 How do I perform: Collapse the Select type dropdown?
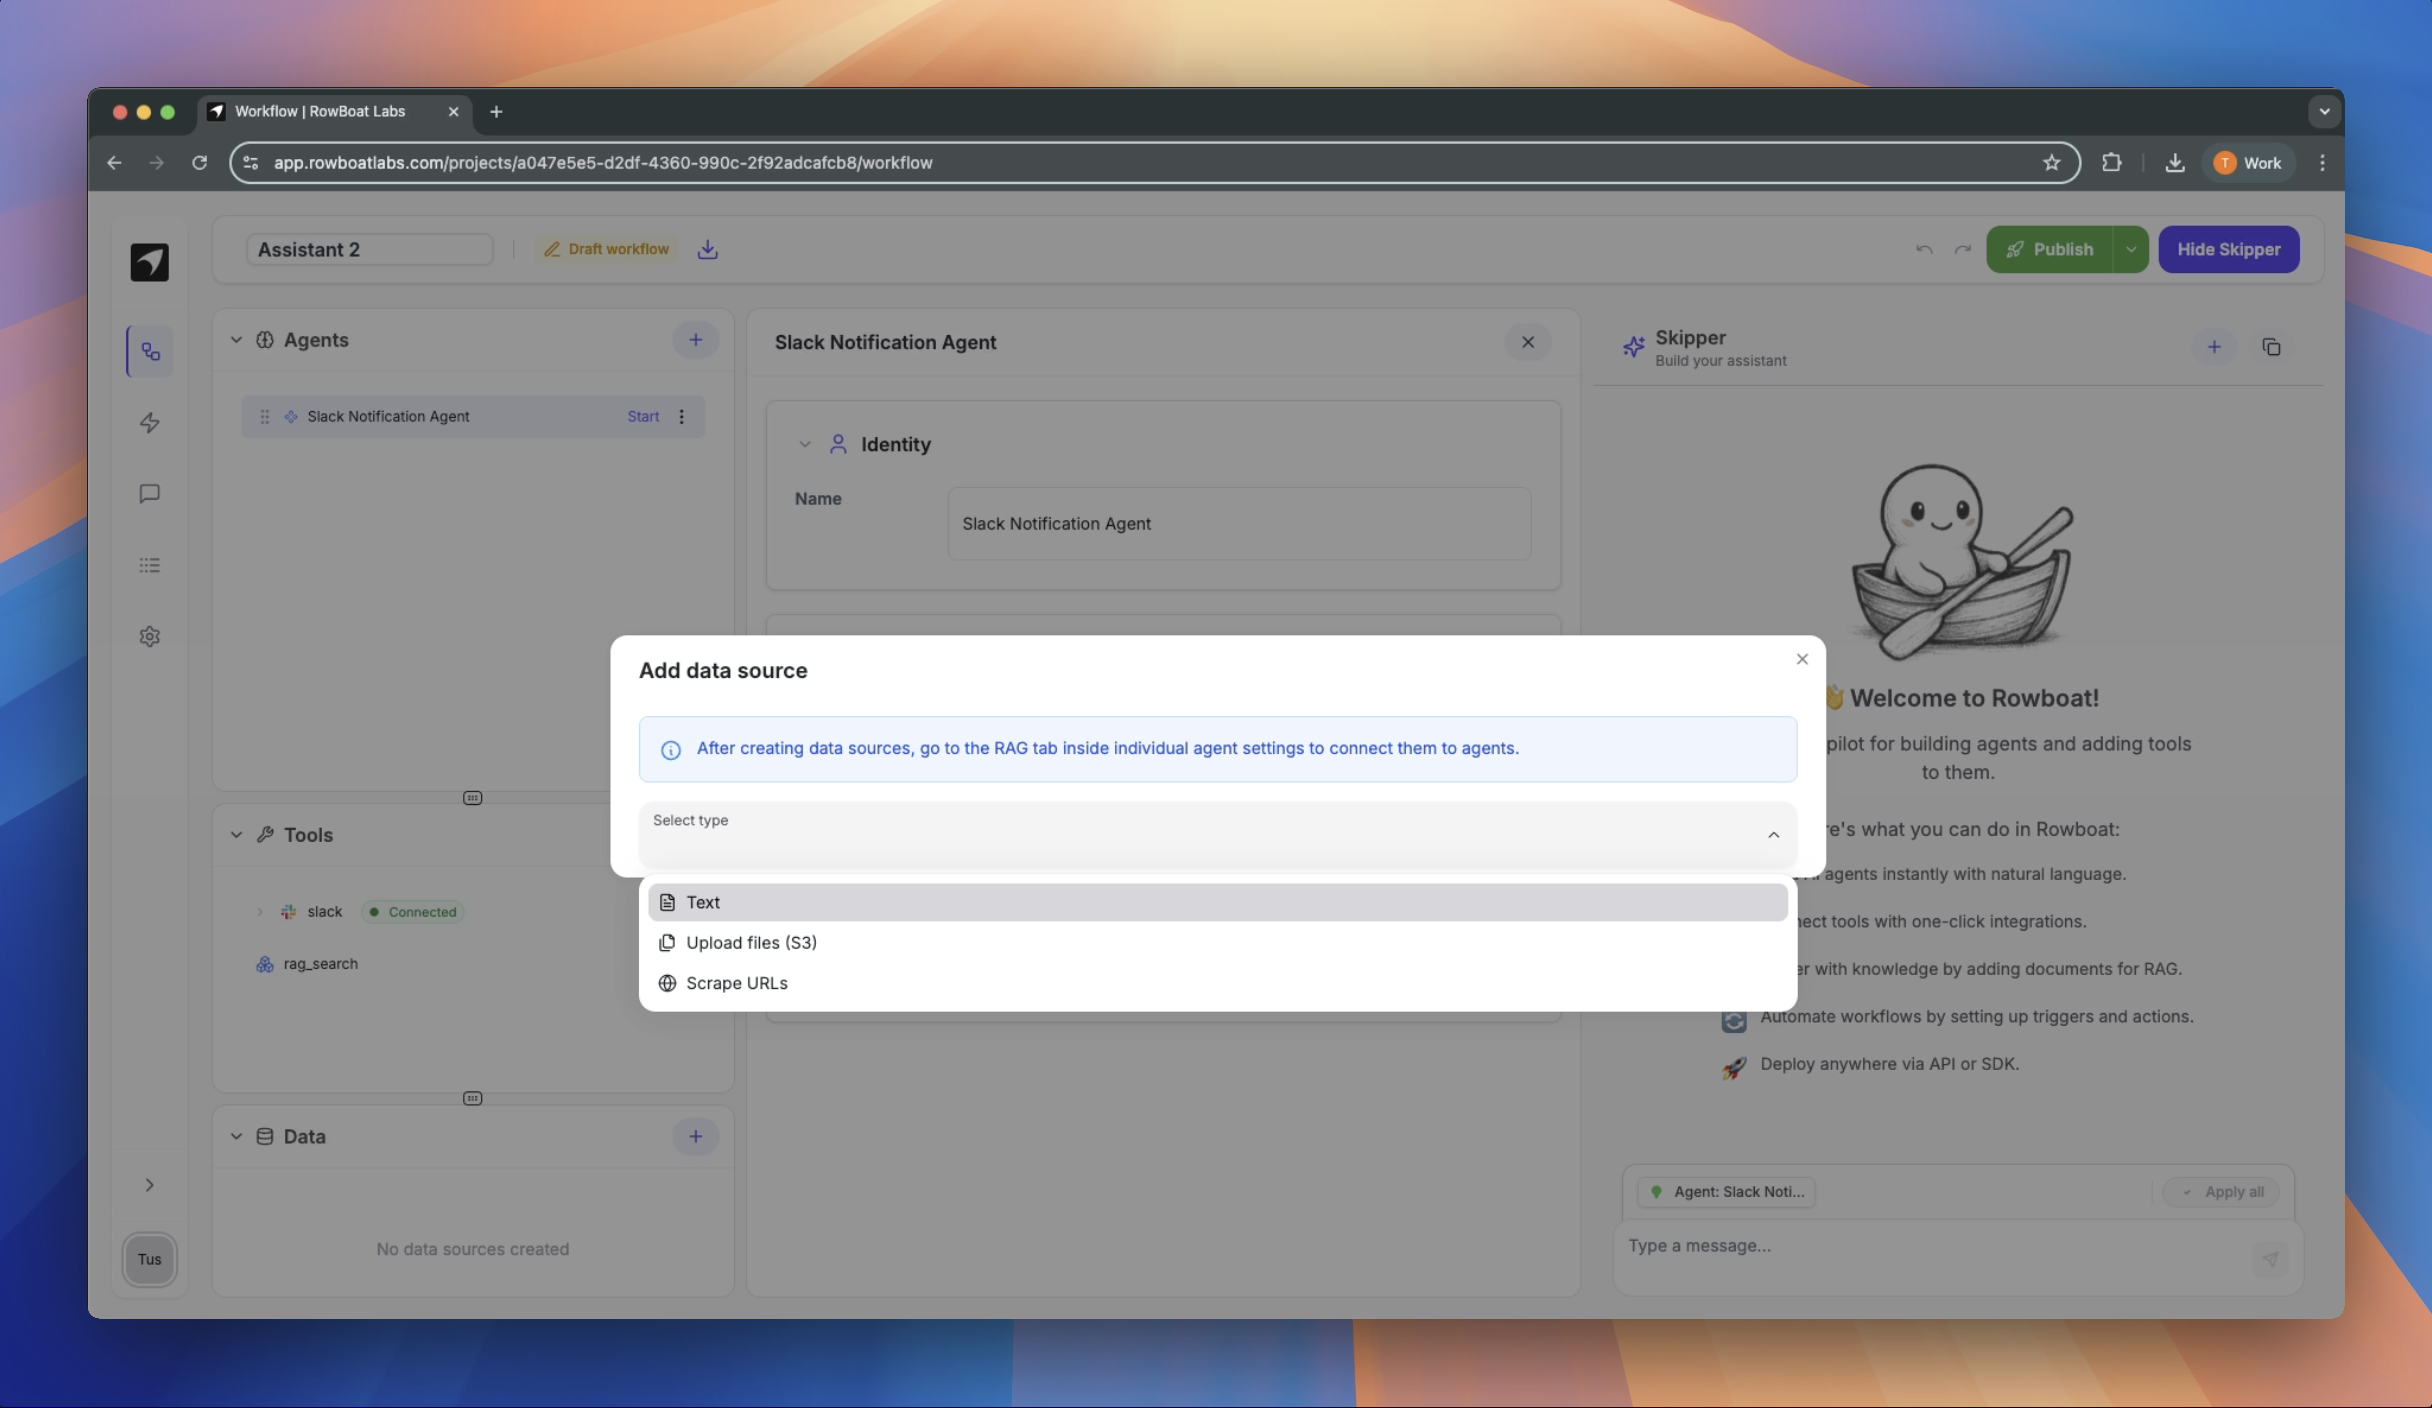point(1773,835)
